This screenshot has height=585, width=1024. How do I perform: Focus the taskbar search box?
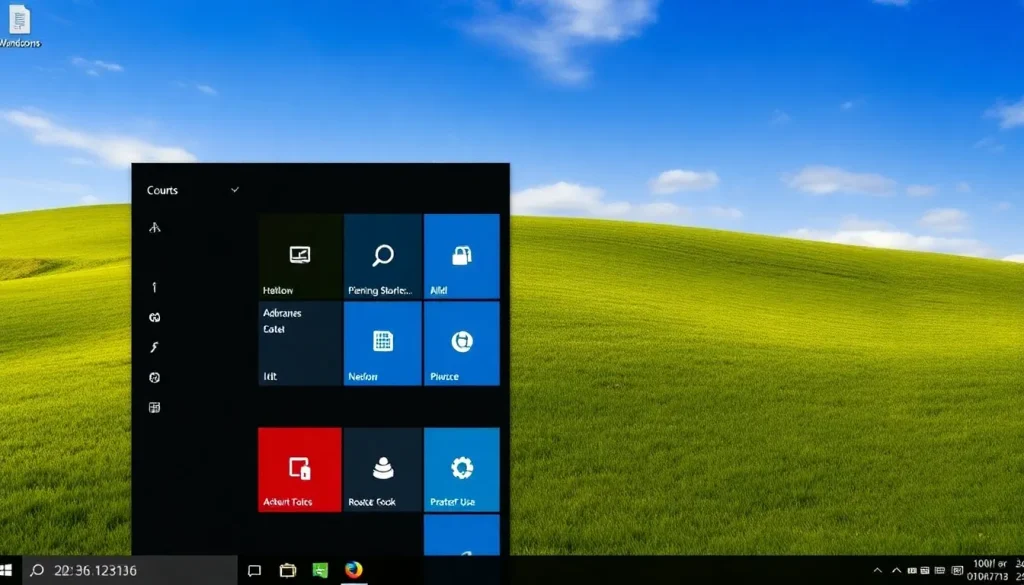click(x=130, y=570)
